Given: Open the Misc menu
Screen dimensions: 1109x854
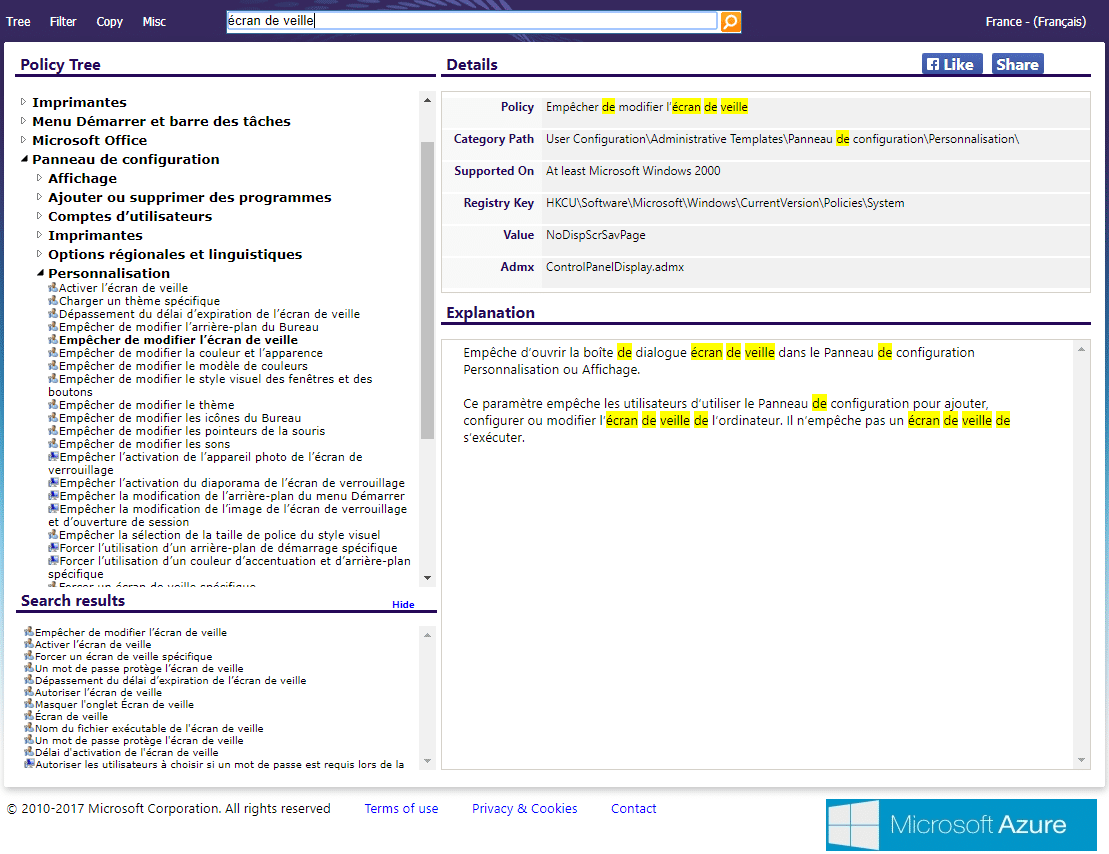Looking at the screenshot, I should [x=154, y=22].
